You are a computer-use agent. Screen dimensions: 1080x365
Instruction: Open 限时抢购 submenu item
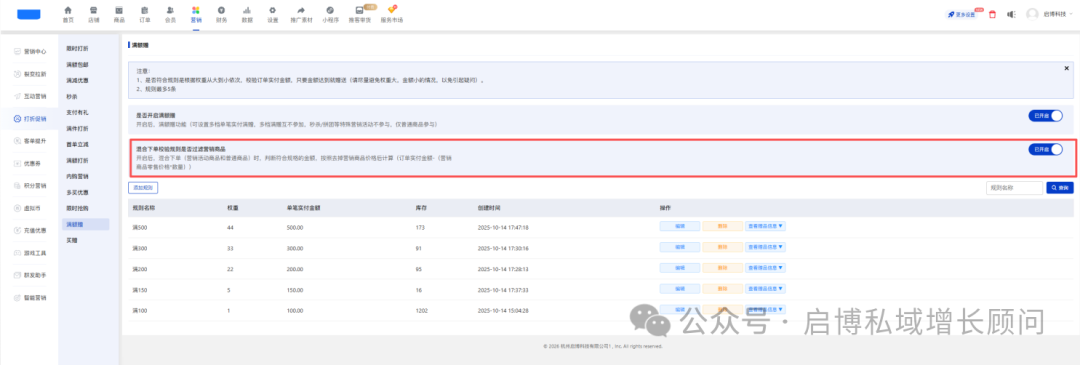(77, 208)
